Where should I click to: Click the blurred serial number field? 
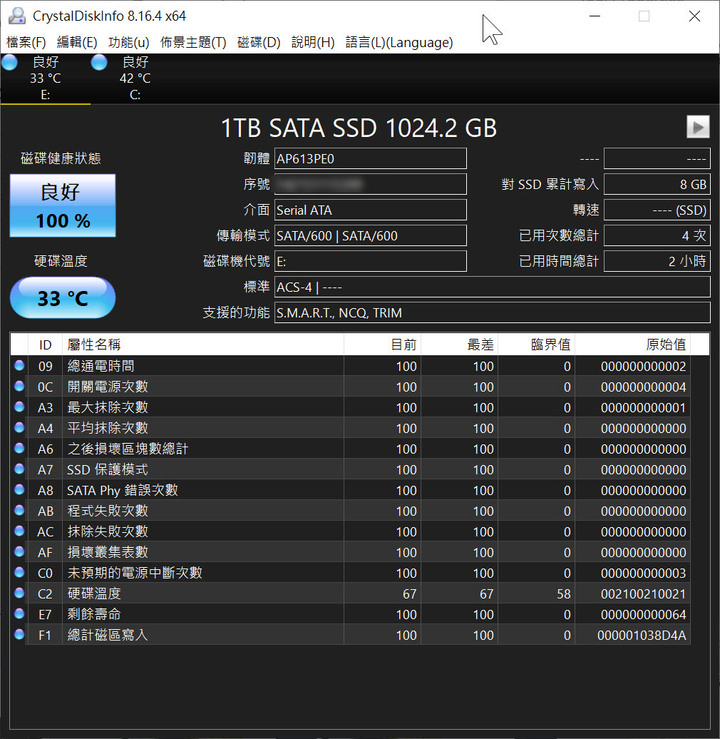(370, 184)
